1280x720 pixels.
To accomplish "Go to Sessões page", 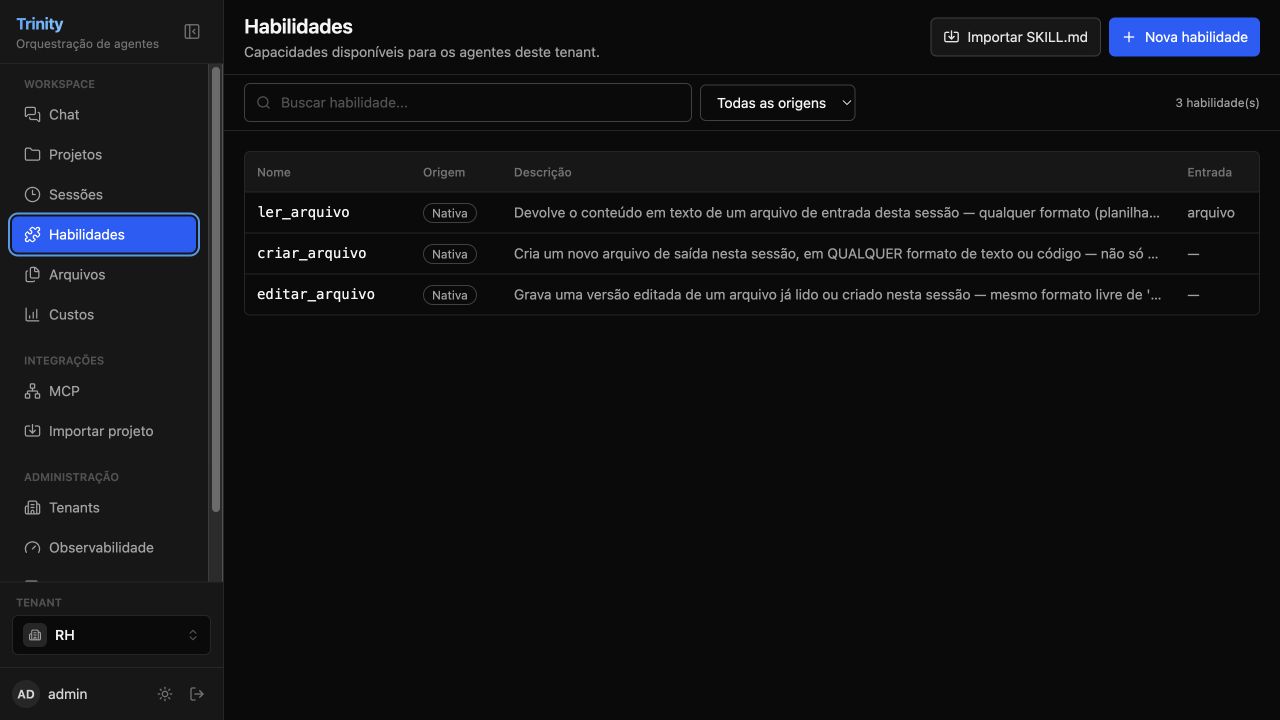I will 104,194.
